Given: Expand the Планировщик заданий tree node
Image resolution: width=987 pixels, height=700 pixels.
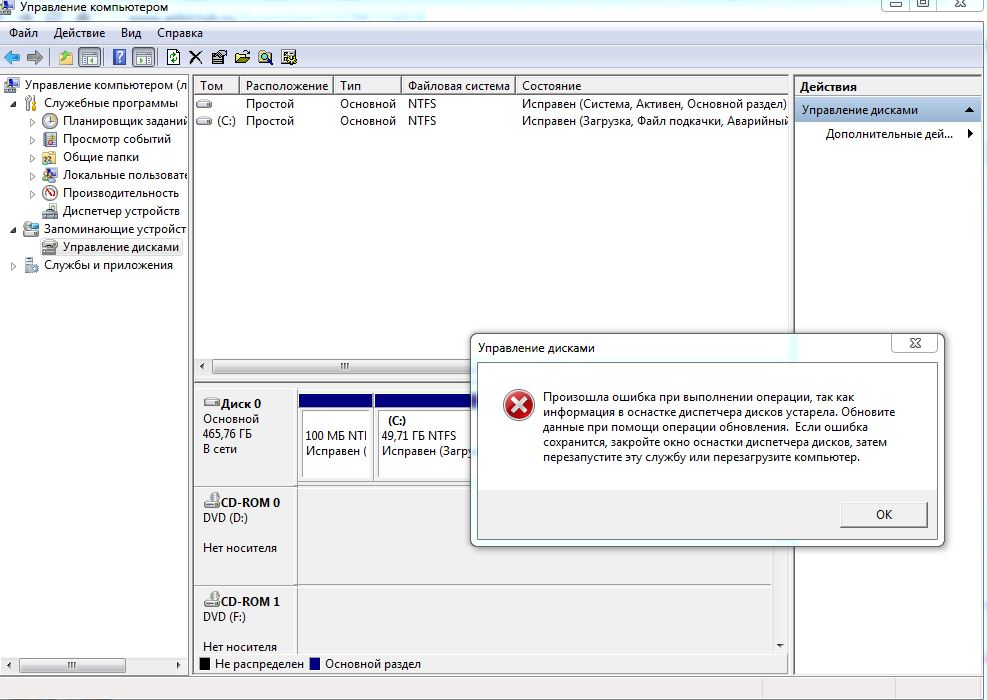Looking at the screenshot, I should click(x=32, y=122).
